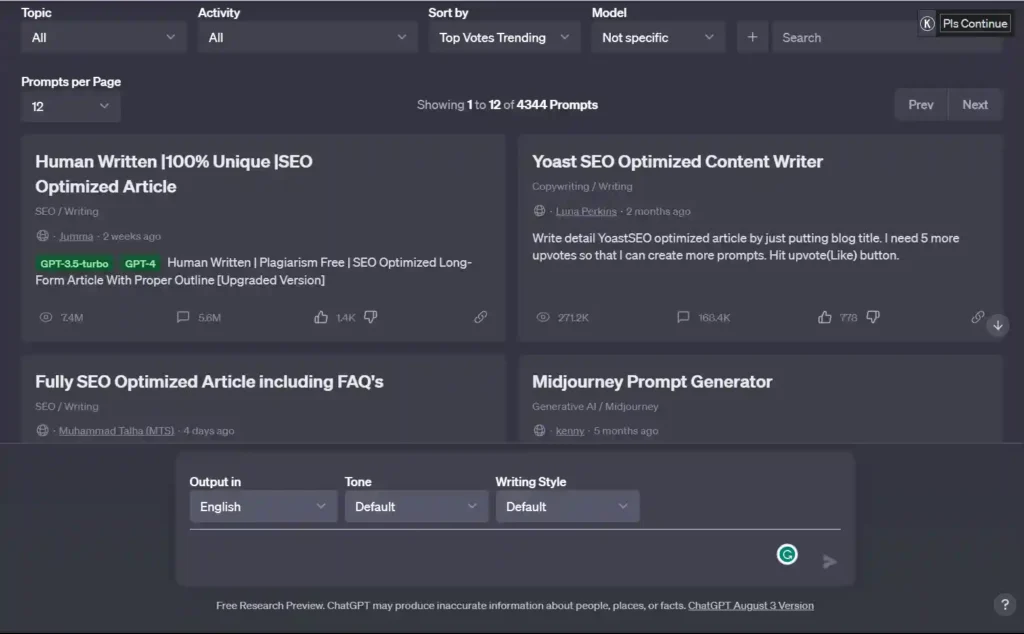Open the Tone Default dropdown
The height and width of the screenshot is (634, 1024).
coord(416,507)
